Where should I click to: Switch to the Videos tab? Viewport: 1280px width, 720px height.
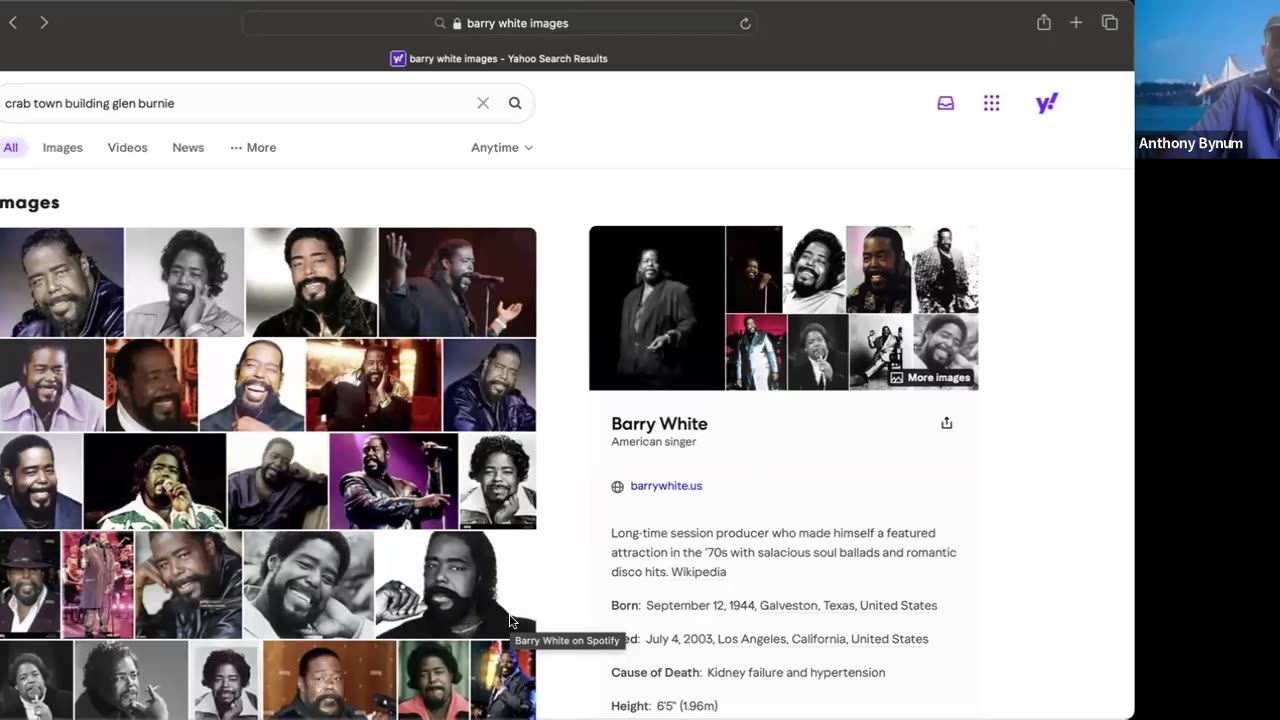point(127,147)
